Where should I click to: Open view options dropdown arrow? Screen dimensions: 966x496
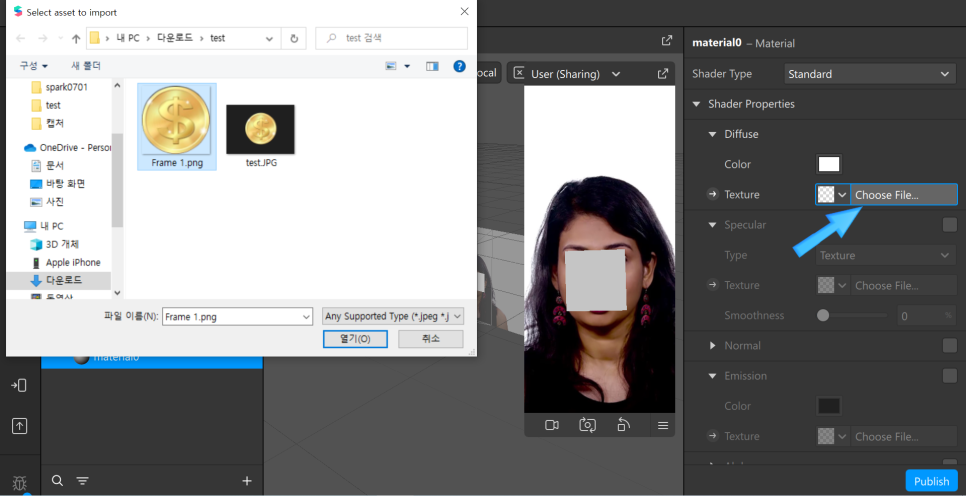[x=407, y=66]
